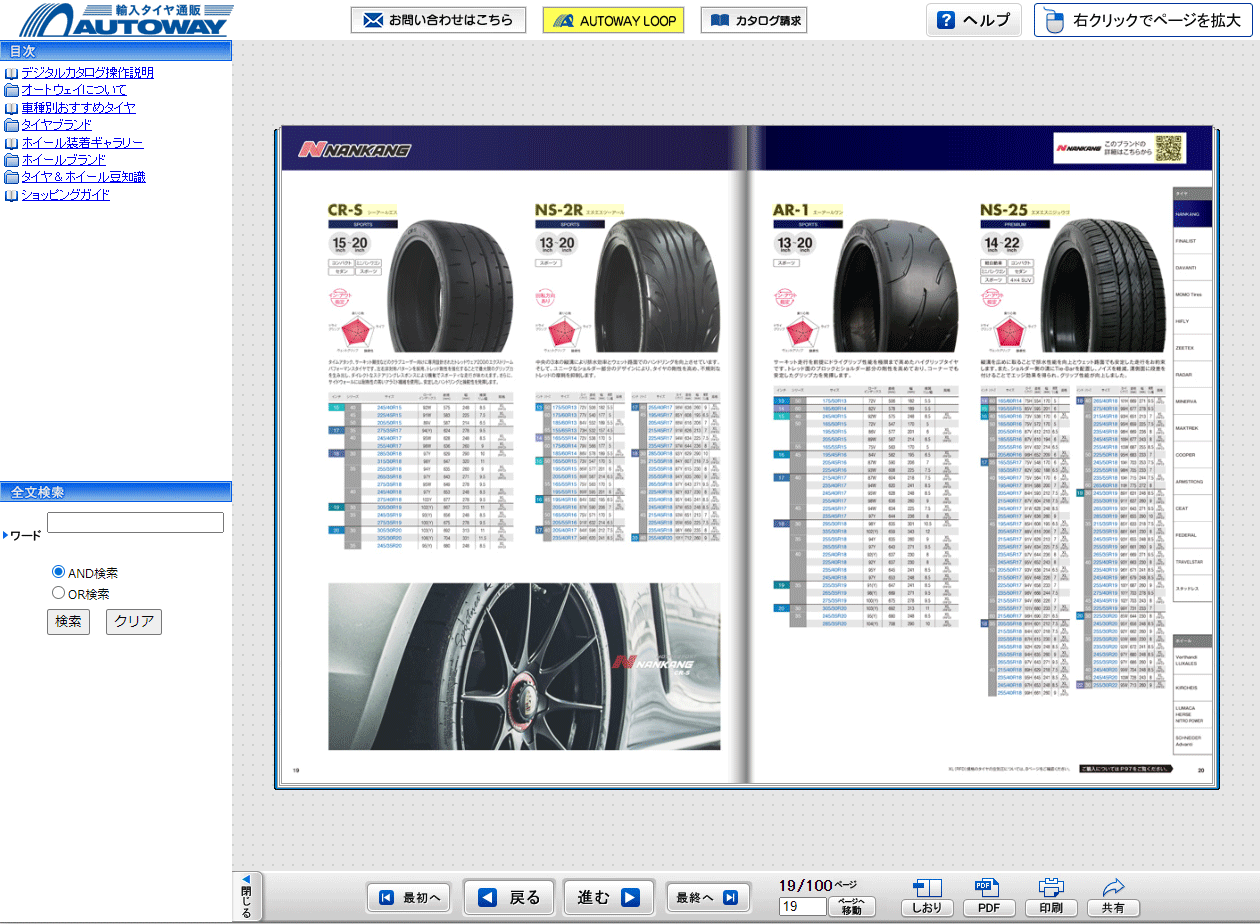Select the MAXTREK index tab
The image size is (1260, 924).
click(x=1192, y=428)
